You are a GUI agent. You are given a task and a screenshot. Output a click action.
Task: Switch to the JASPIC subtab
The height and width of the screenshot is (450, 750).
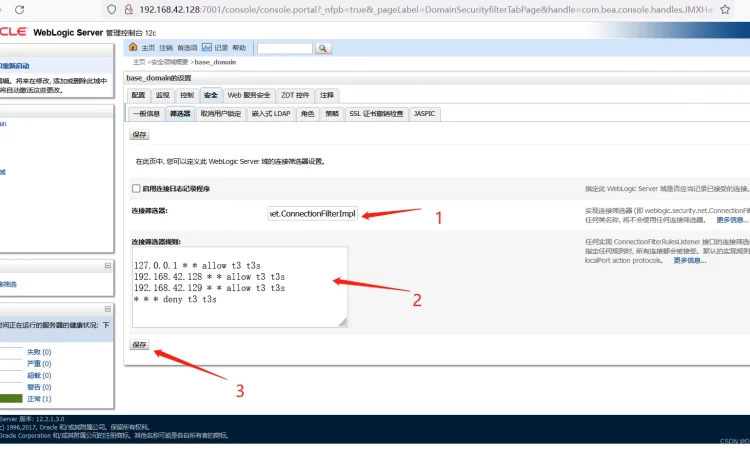click(x=425, y=114)
